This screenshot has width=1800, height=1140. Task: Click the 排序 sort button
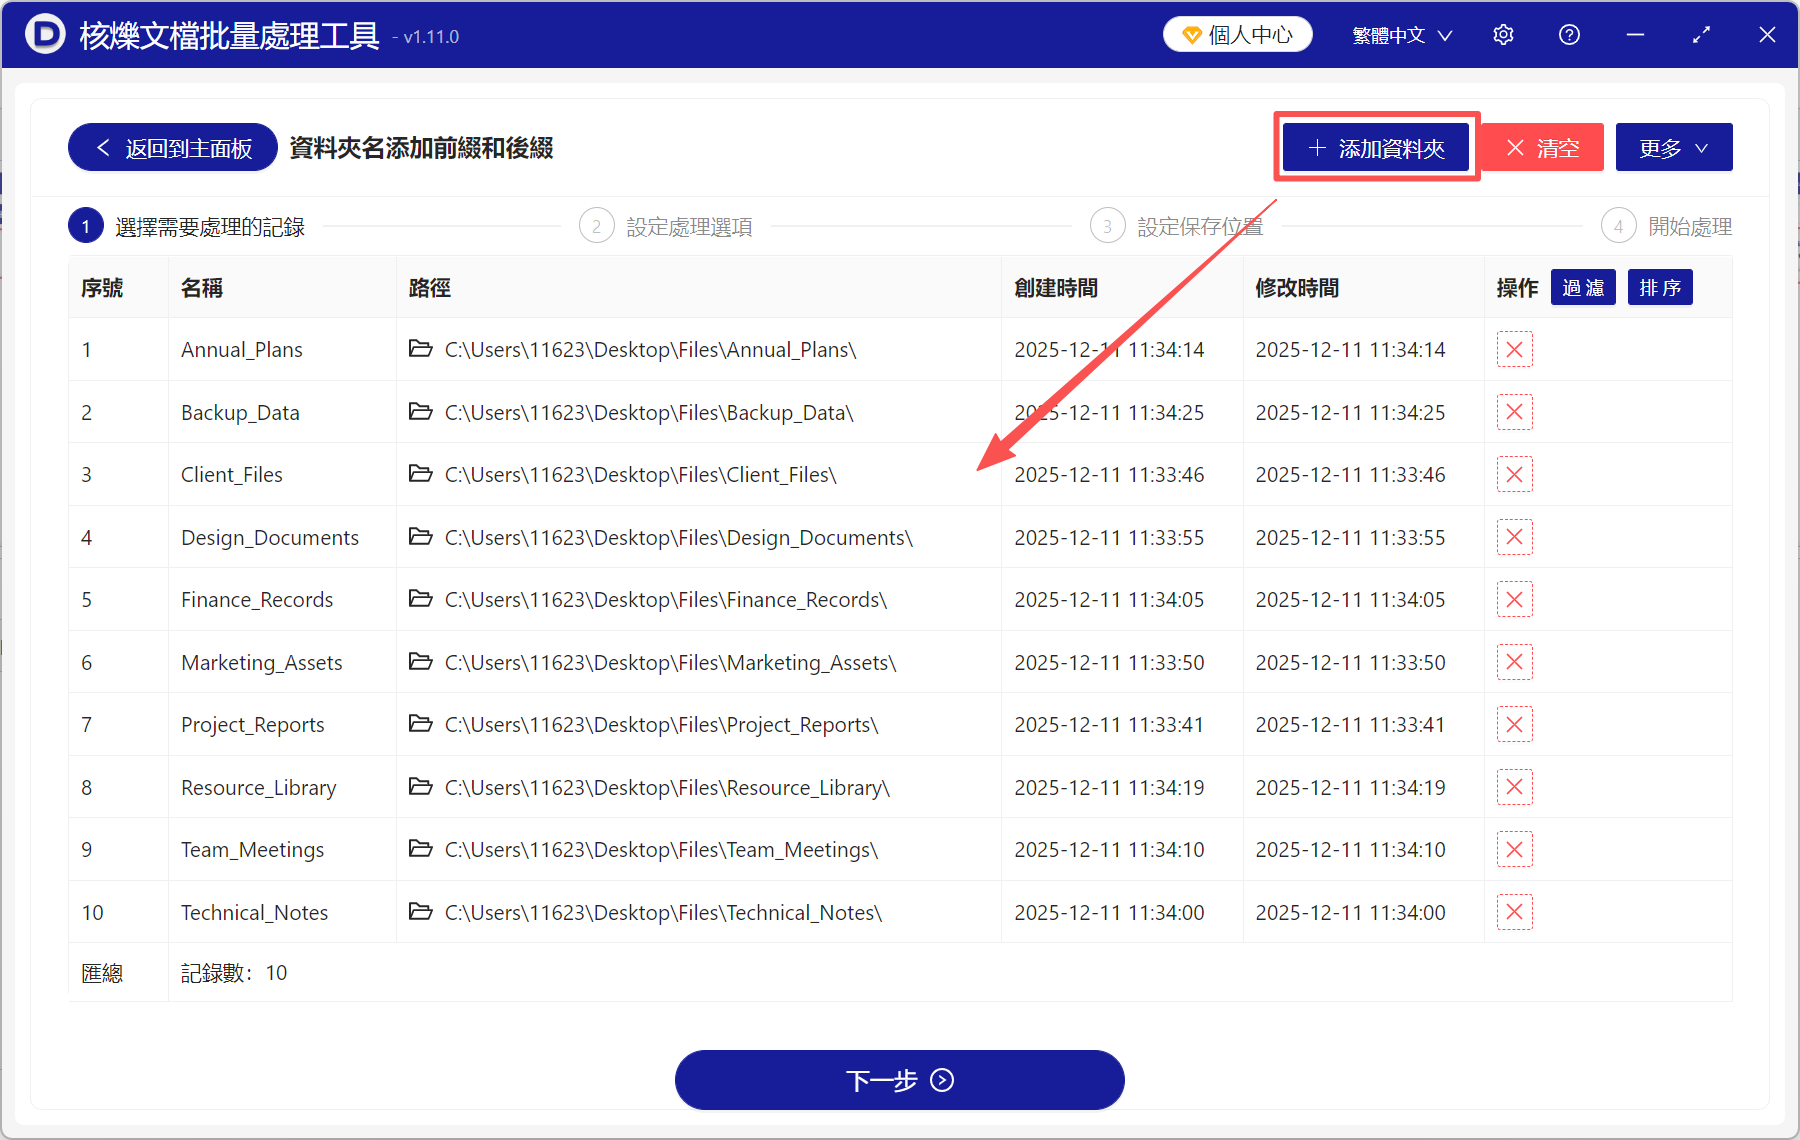(1660, 287)
